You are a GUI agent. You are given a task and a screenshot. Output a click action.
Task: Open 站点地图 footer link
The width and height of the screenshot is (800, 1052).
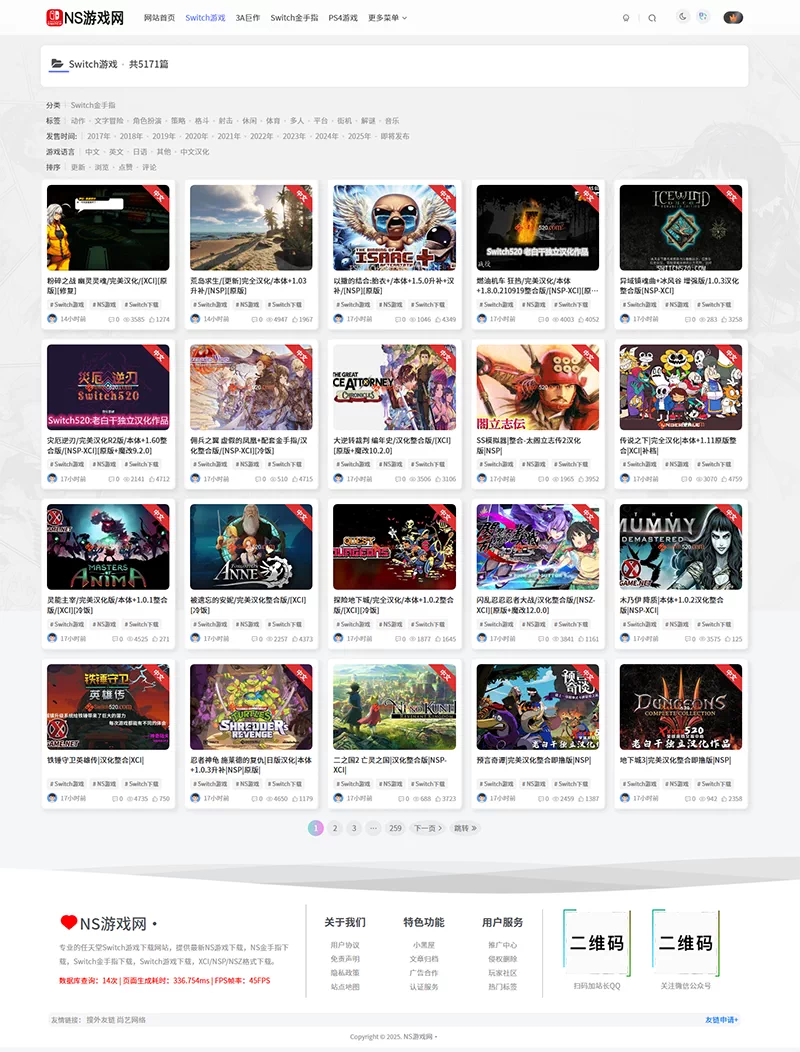tap(345, 986)
